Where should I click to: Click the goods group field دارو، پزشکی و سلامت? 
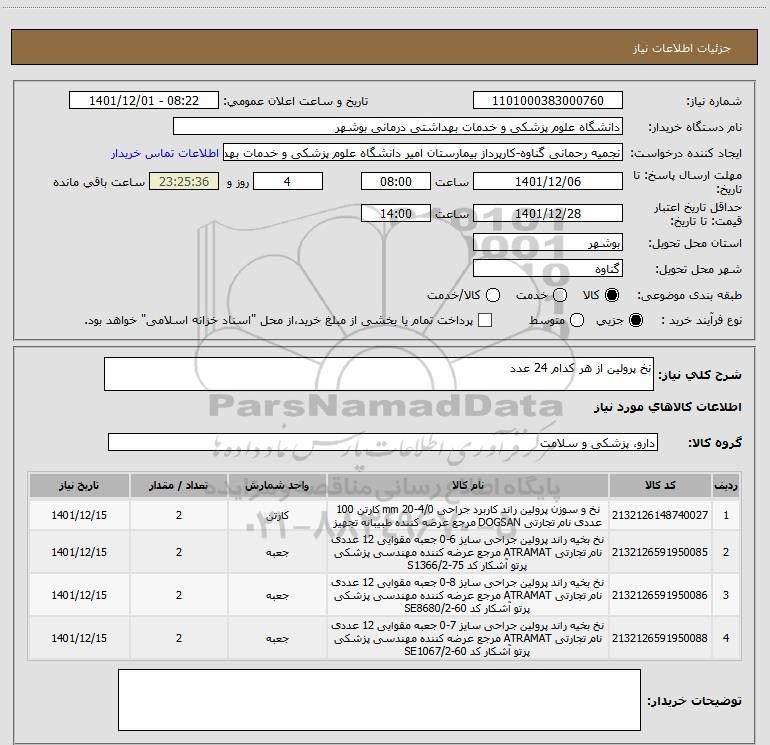tap(383, 442)
